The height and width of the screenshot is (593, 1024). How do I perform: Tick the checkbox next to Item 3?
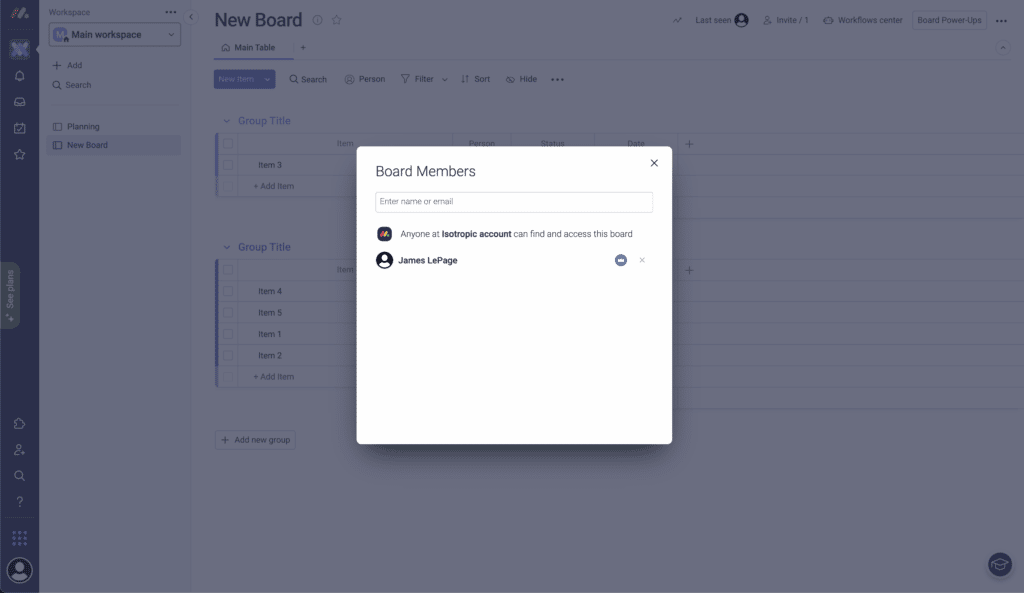point(228,165)
